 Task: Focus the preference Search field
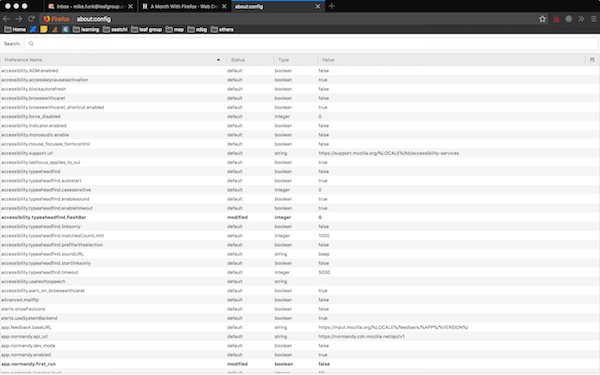[x=311, y=44]
